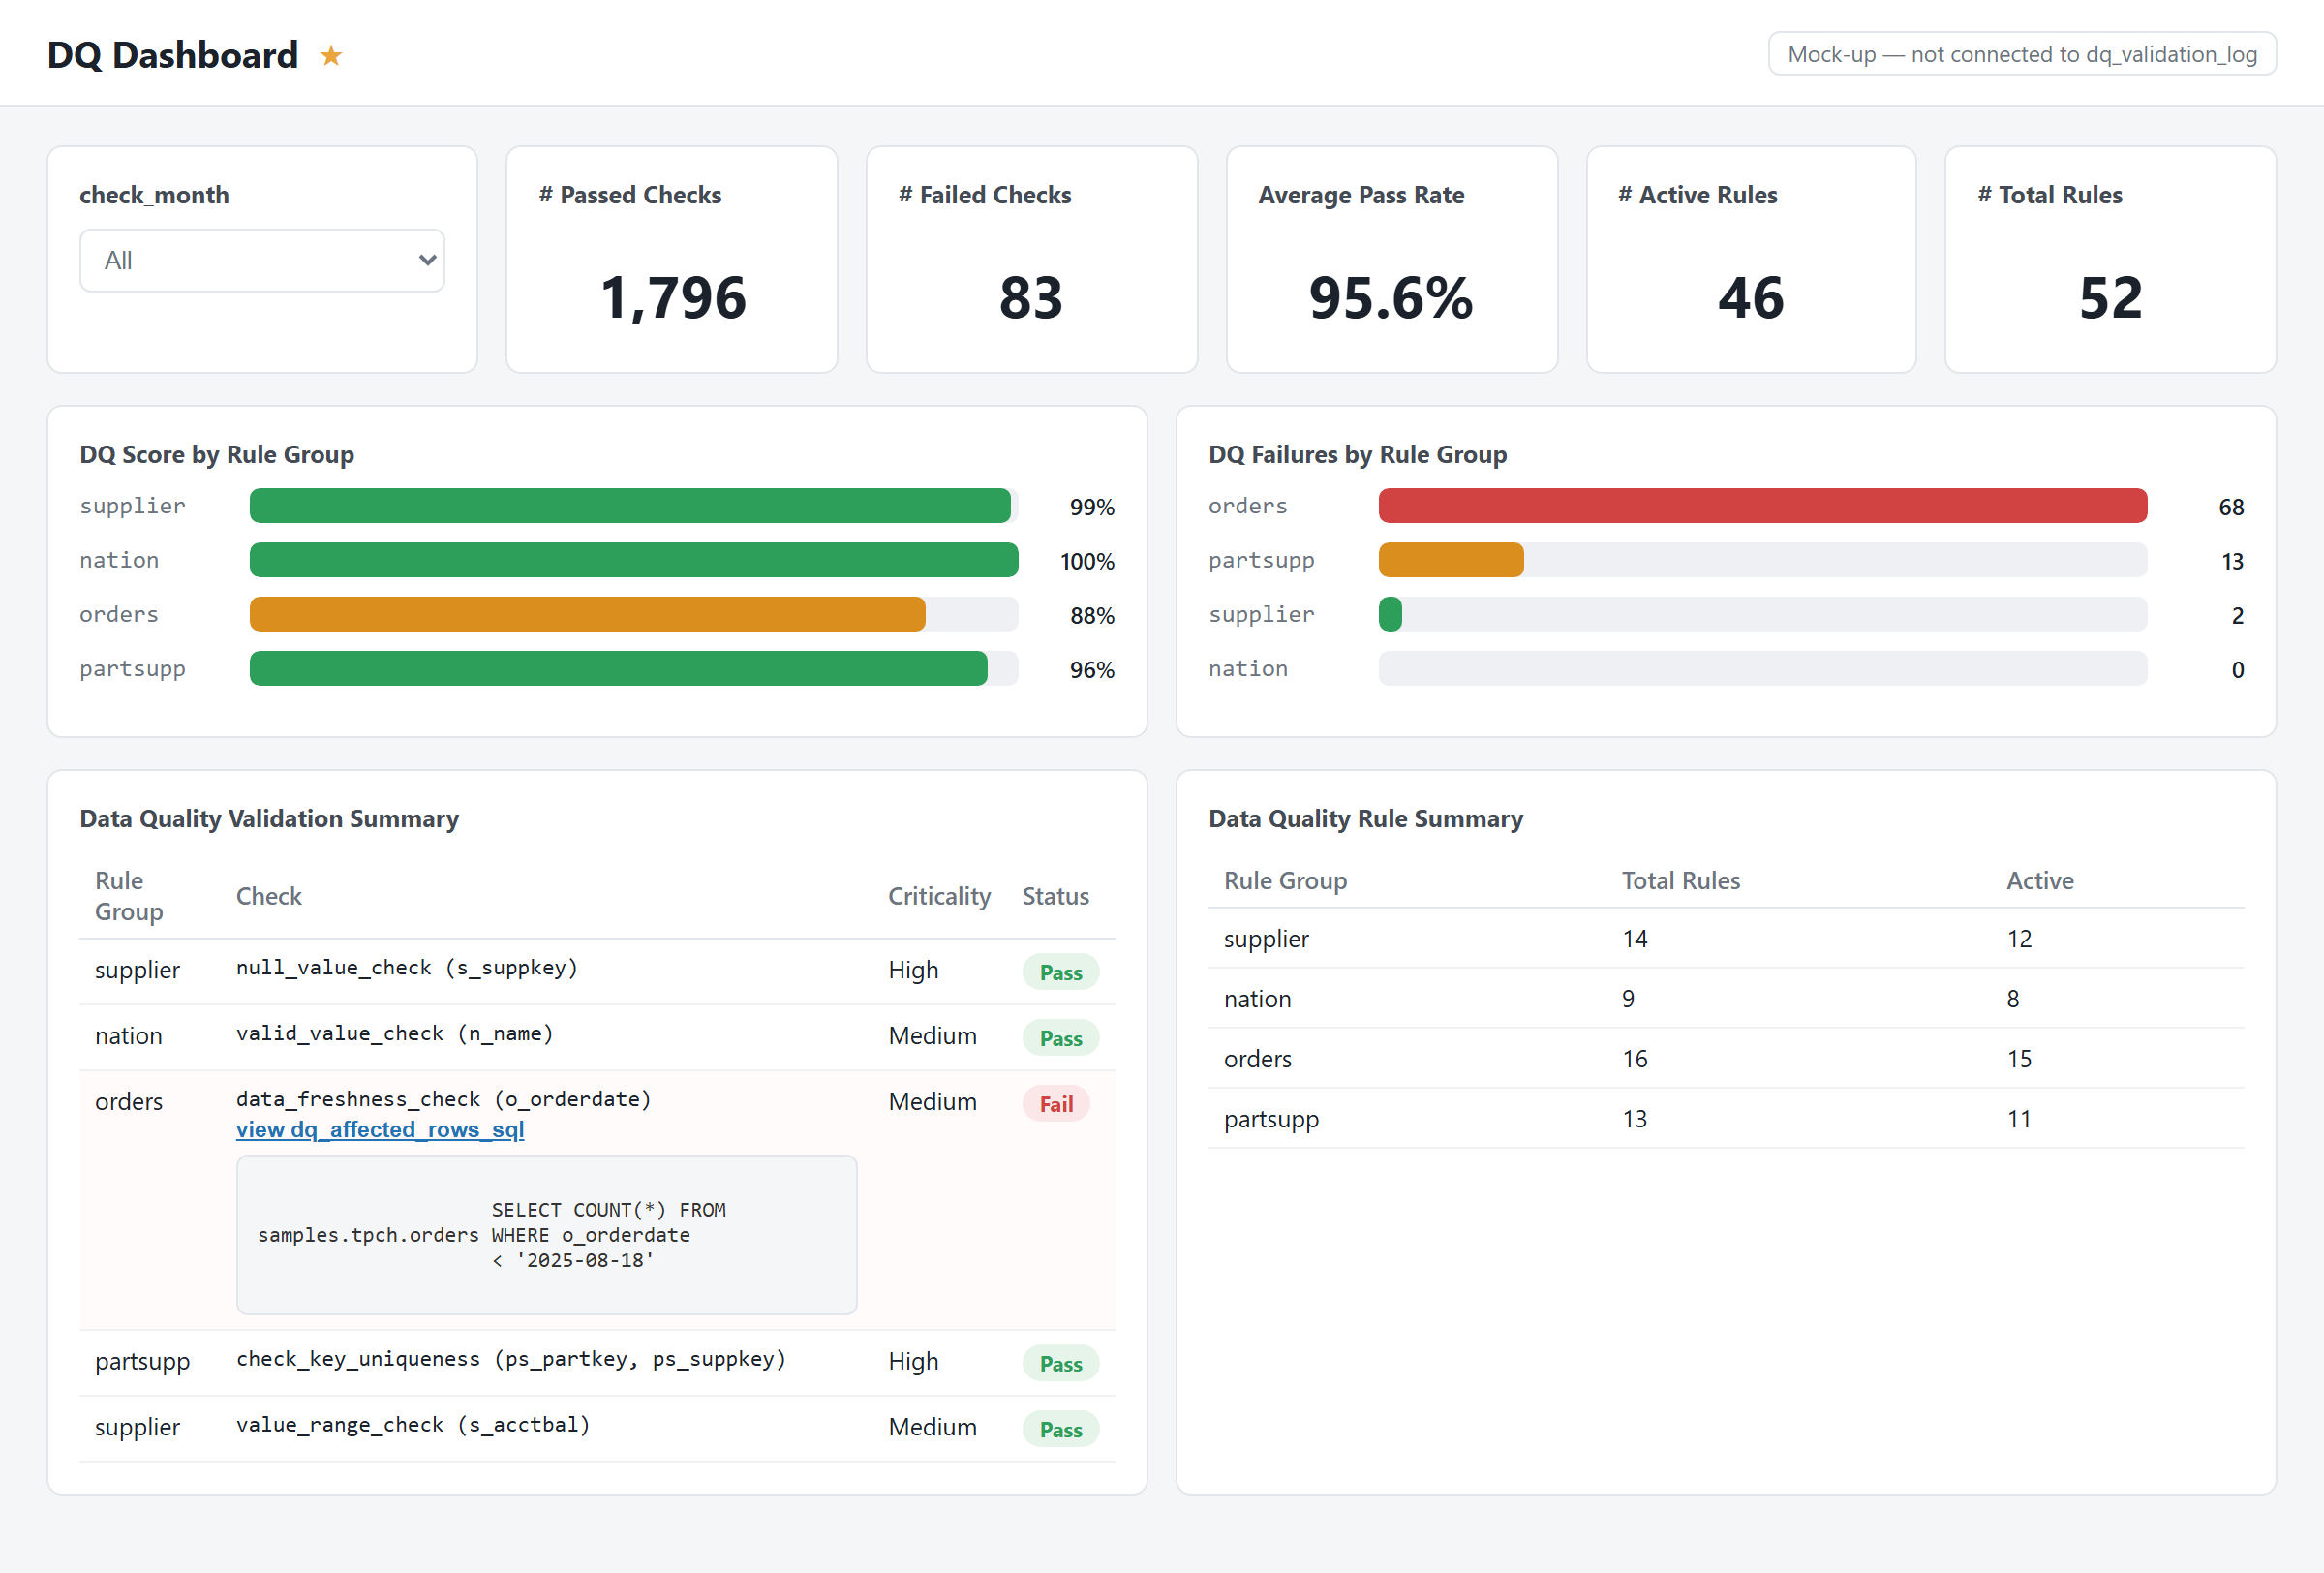Click the partsupp 96% score bar
The width and height of the screenshot is (2324, 1573).
click(618, 668)
